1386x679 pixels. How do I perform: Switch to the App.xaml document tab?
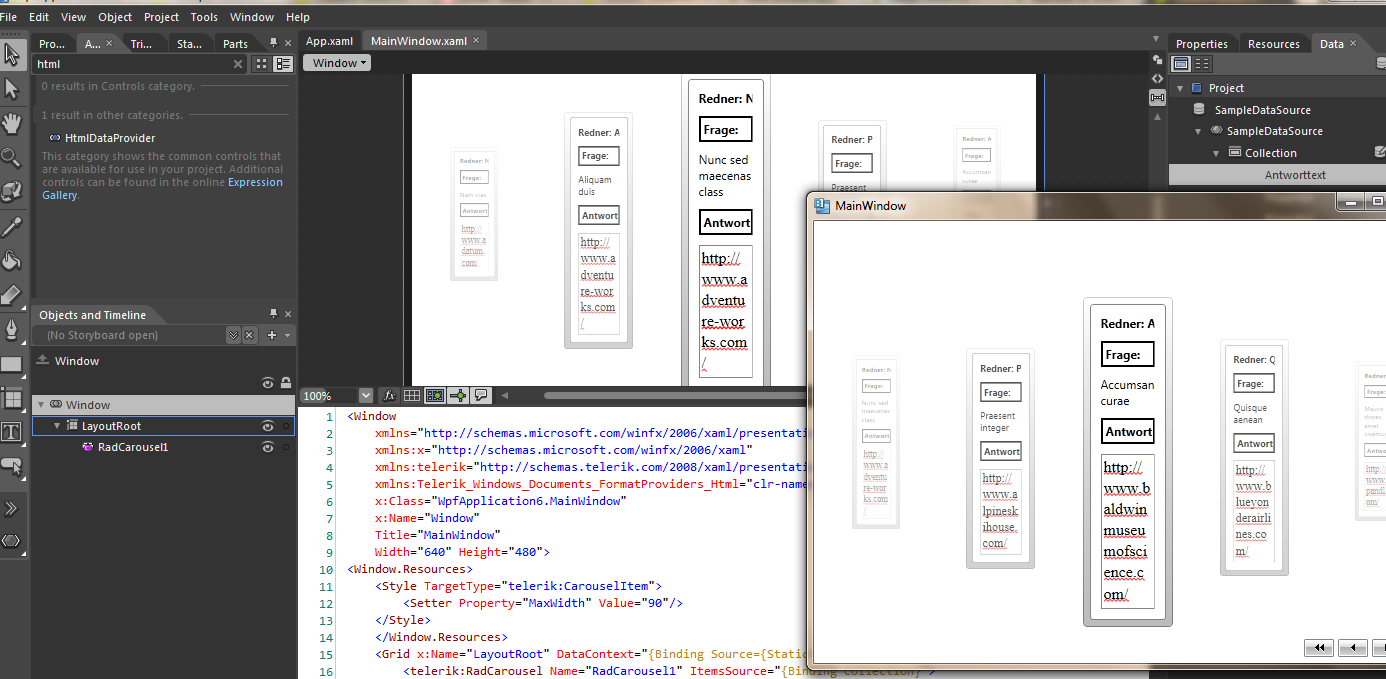[x=329, y=41]
